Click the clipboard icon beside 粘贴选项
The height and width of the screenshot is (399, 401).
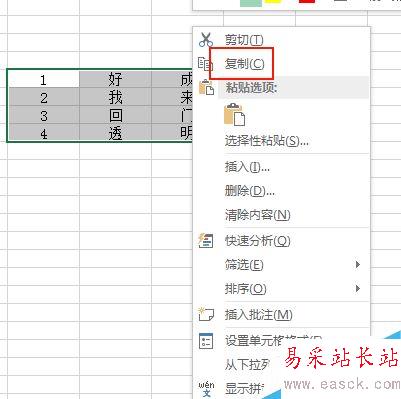pyautogui.click(x=206, y=88)
